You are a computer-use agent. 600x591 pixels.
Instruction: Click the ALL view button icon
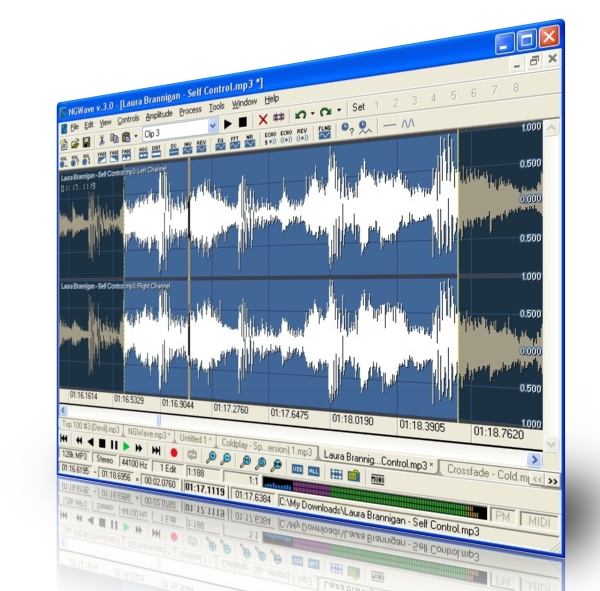tap(314, 471)
